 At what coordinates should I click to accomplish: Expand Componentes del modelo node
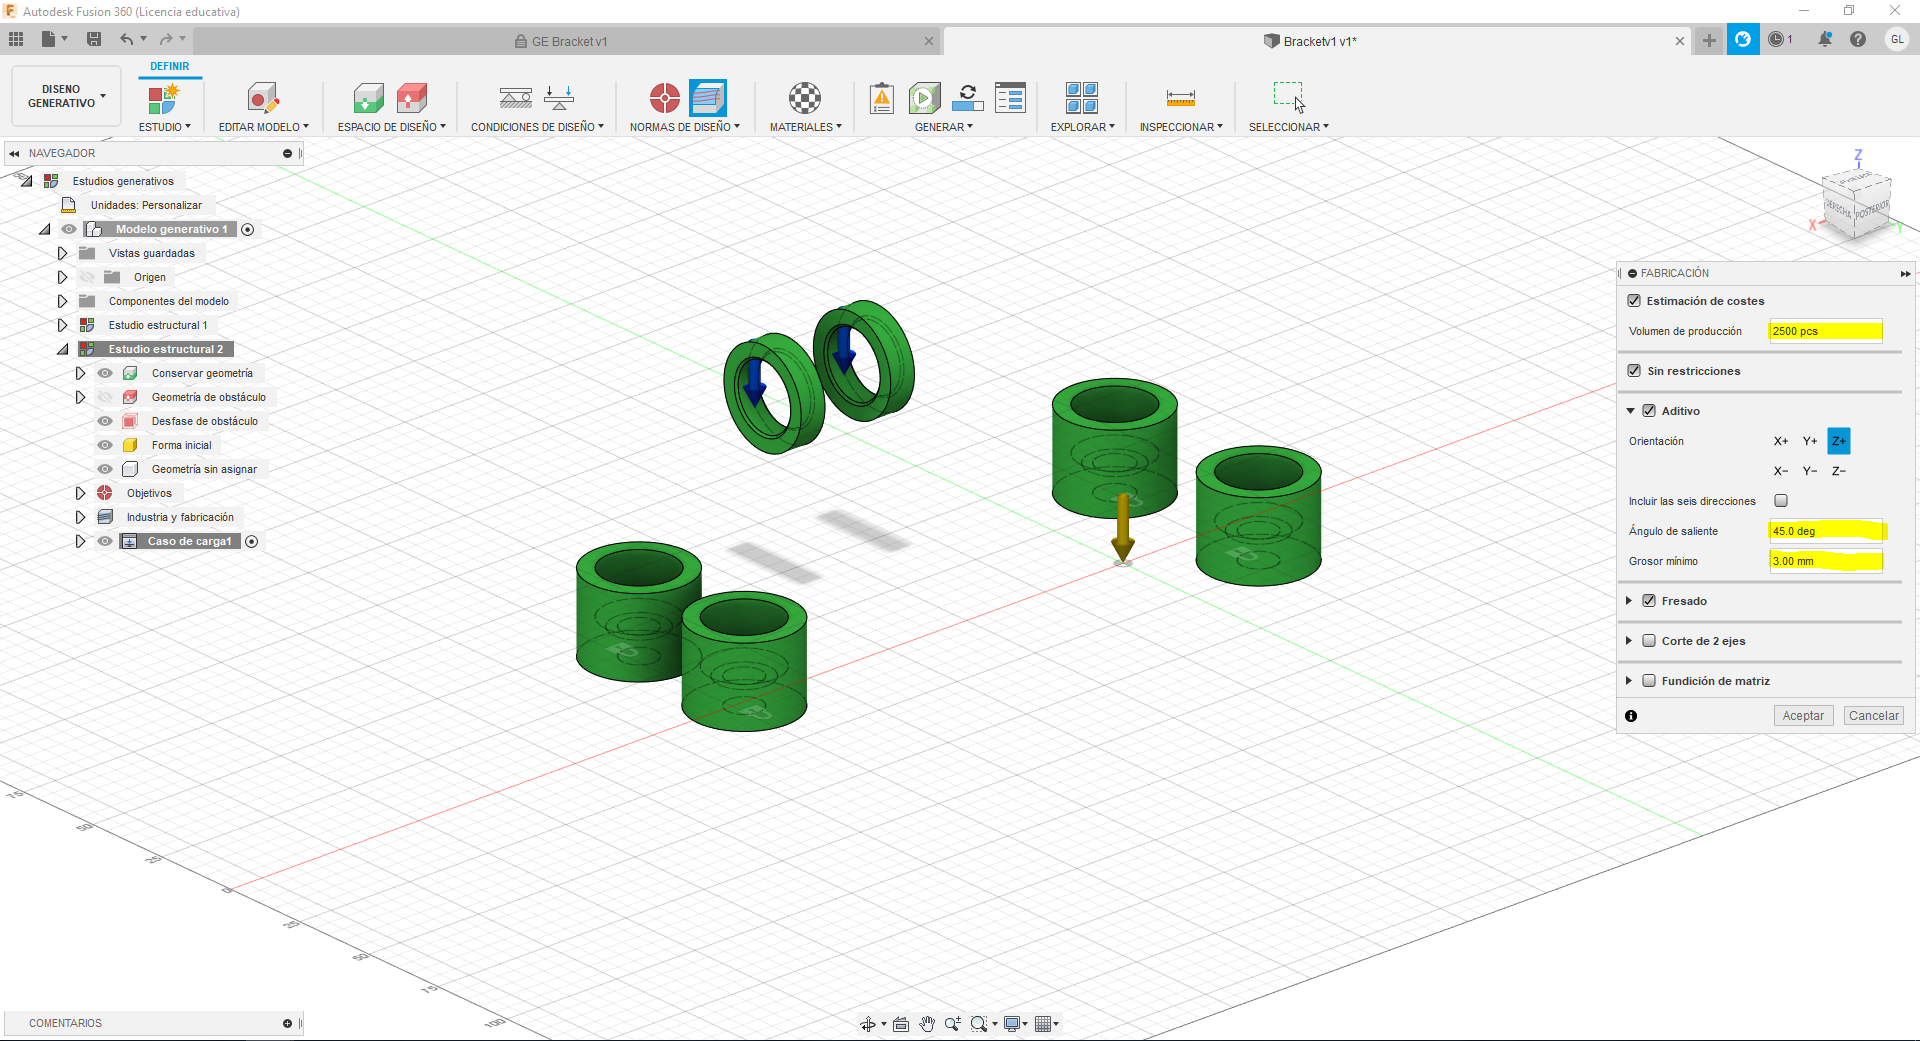click(x=62, y=301)
